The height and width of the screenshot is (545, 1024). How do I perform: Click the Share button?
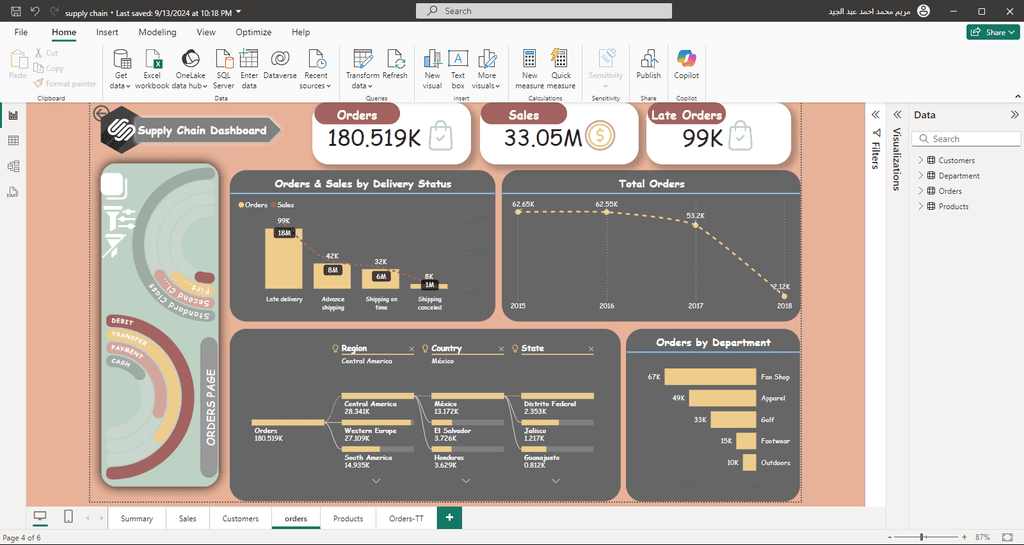[993, 32]
